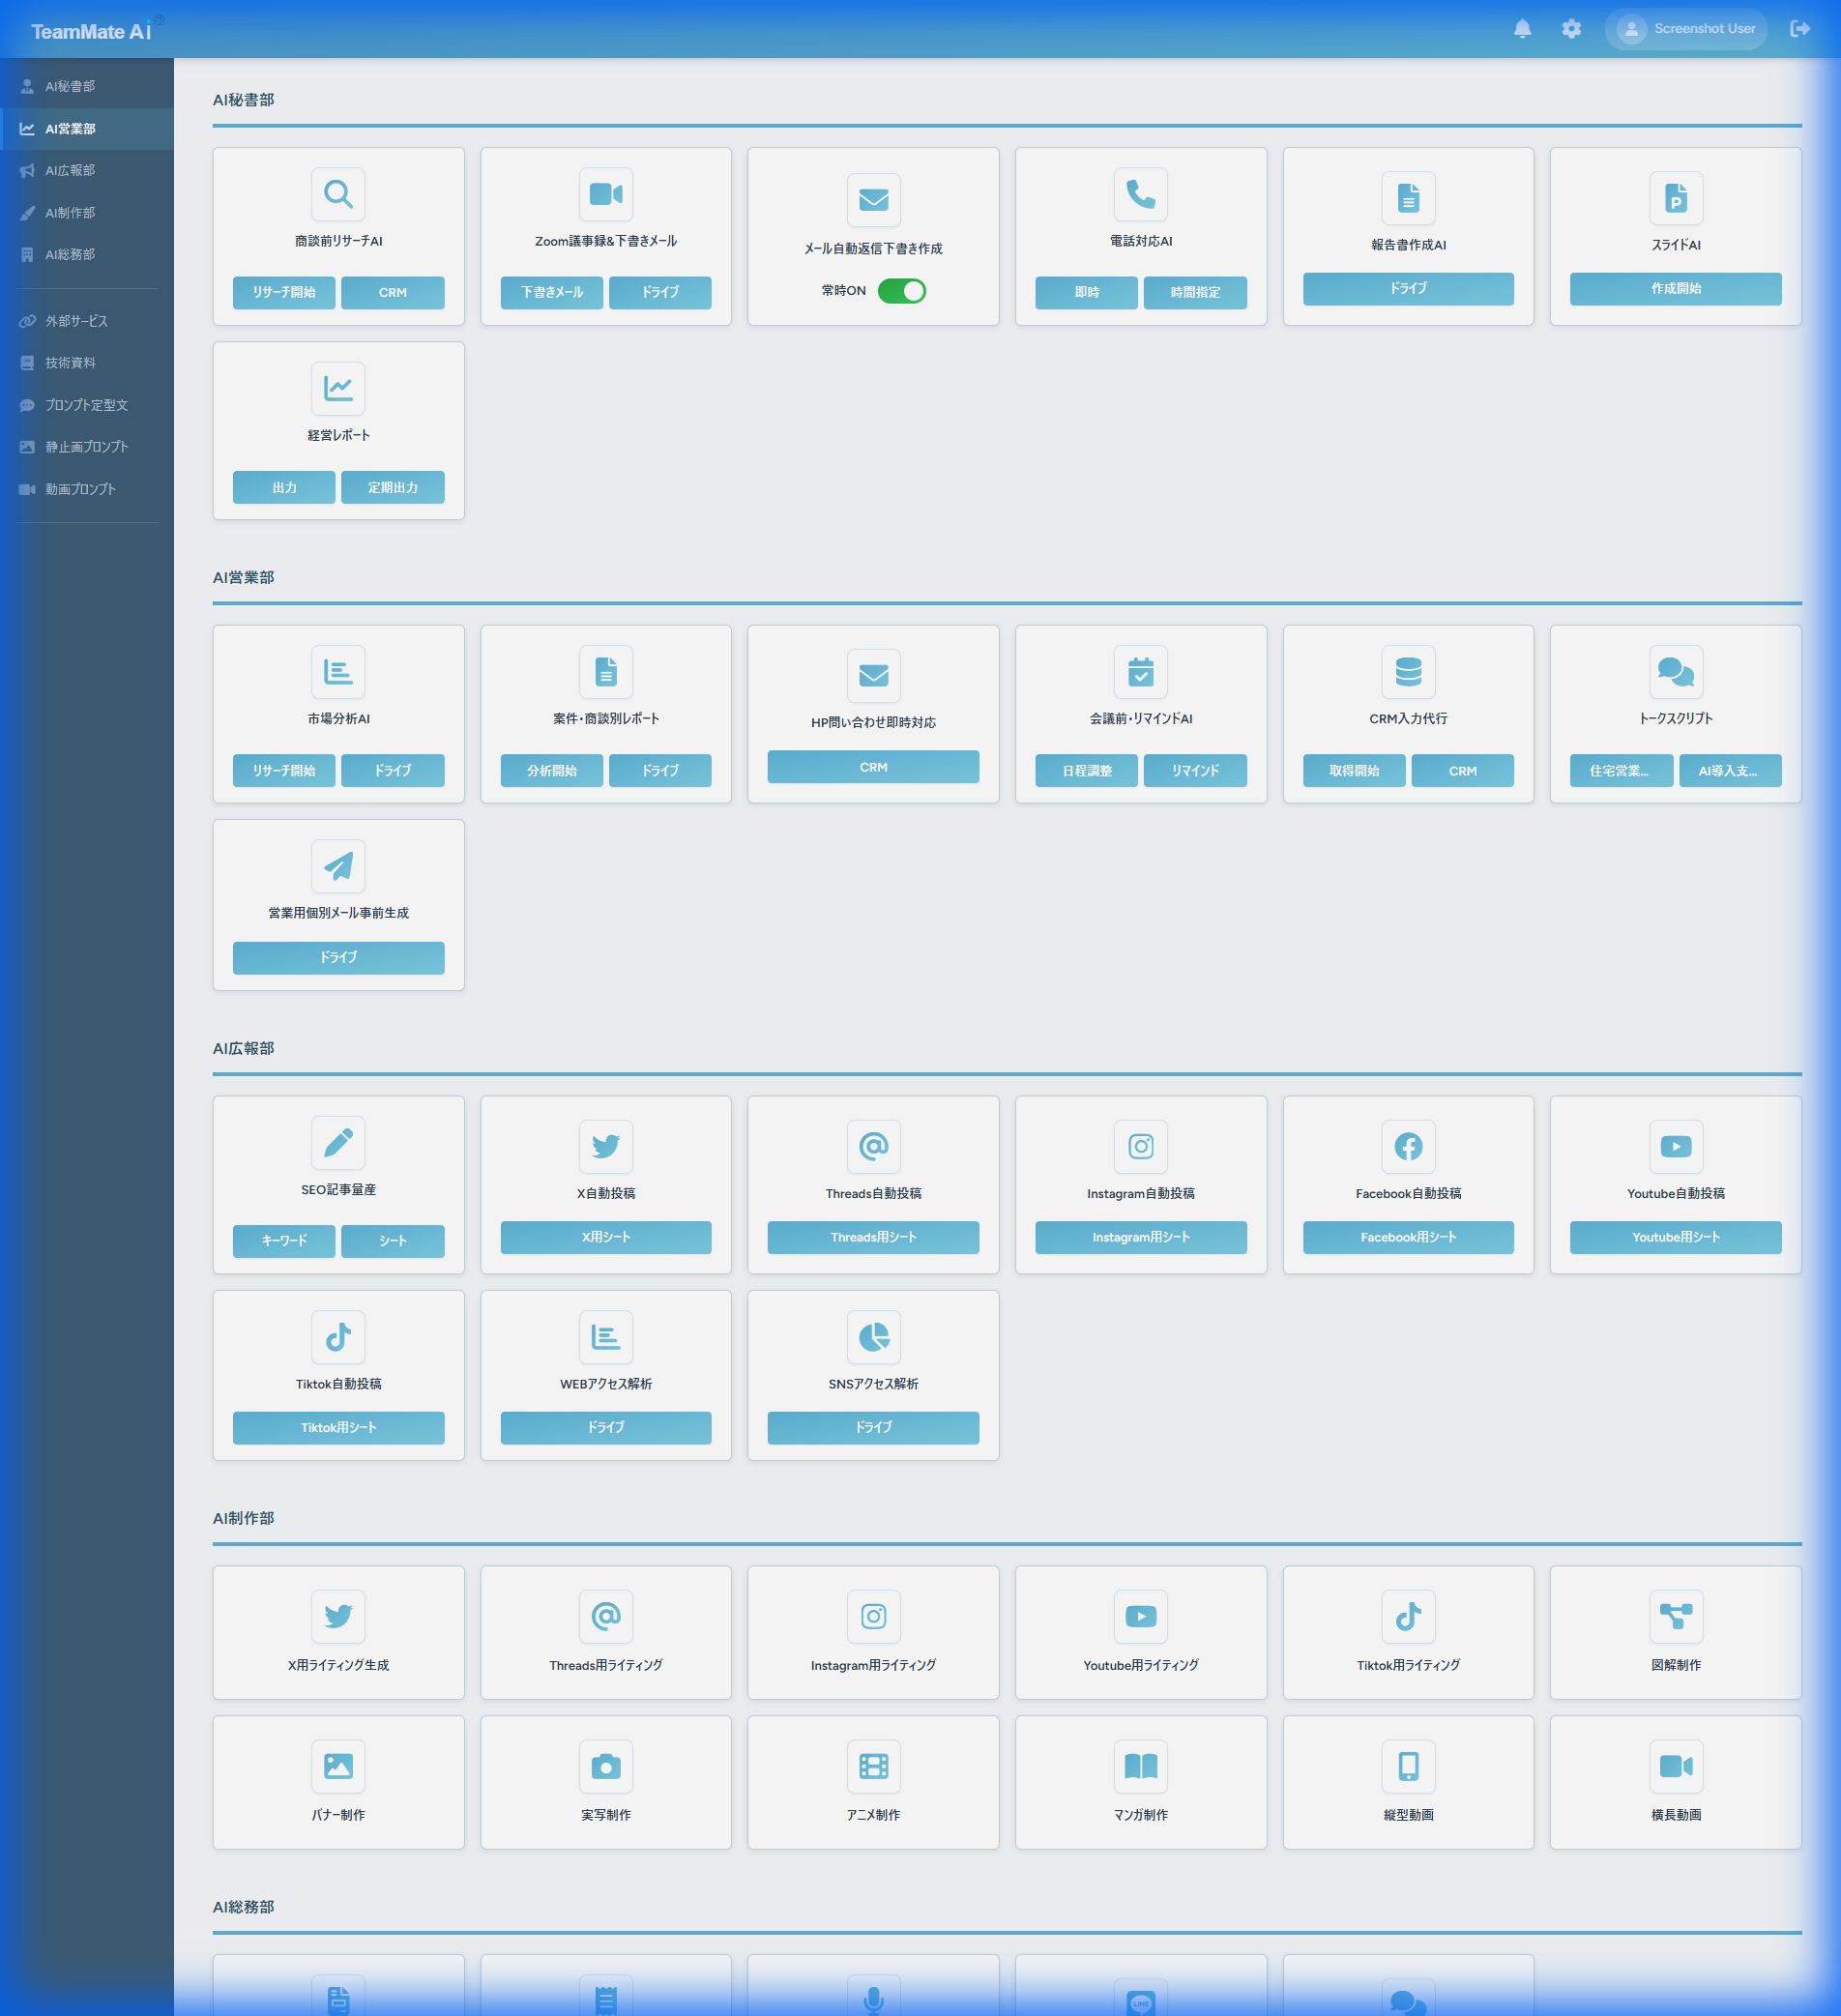
Task: Click the スライドAI slide document icon
Action: [x=1675, y=198]
